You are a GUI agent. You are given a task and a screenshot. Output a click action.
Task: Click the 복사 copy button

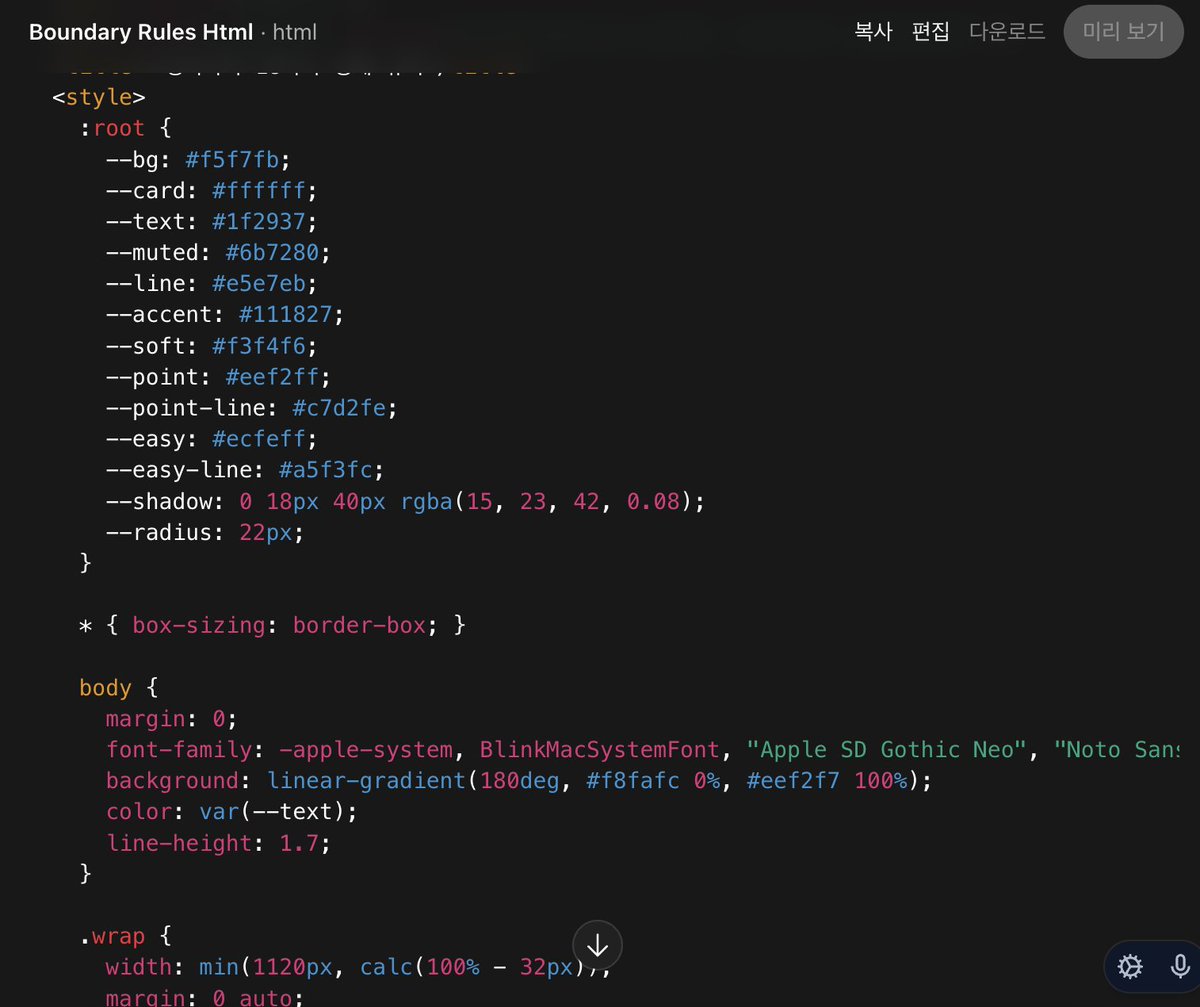(872, 31)
